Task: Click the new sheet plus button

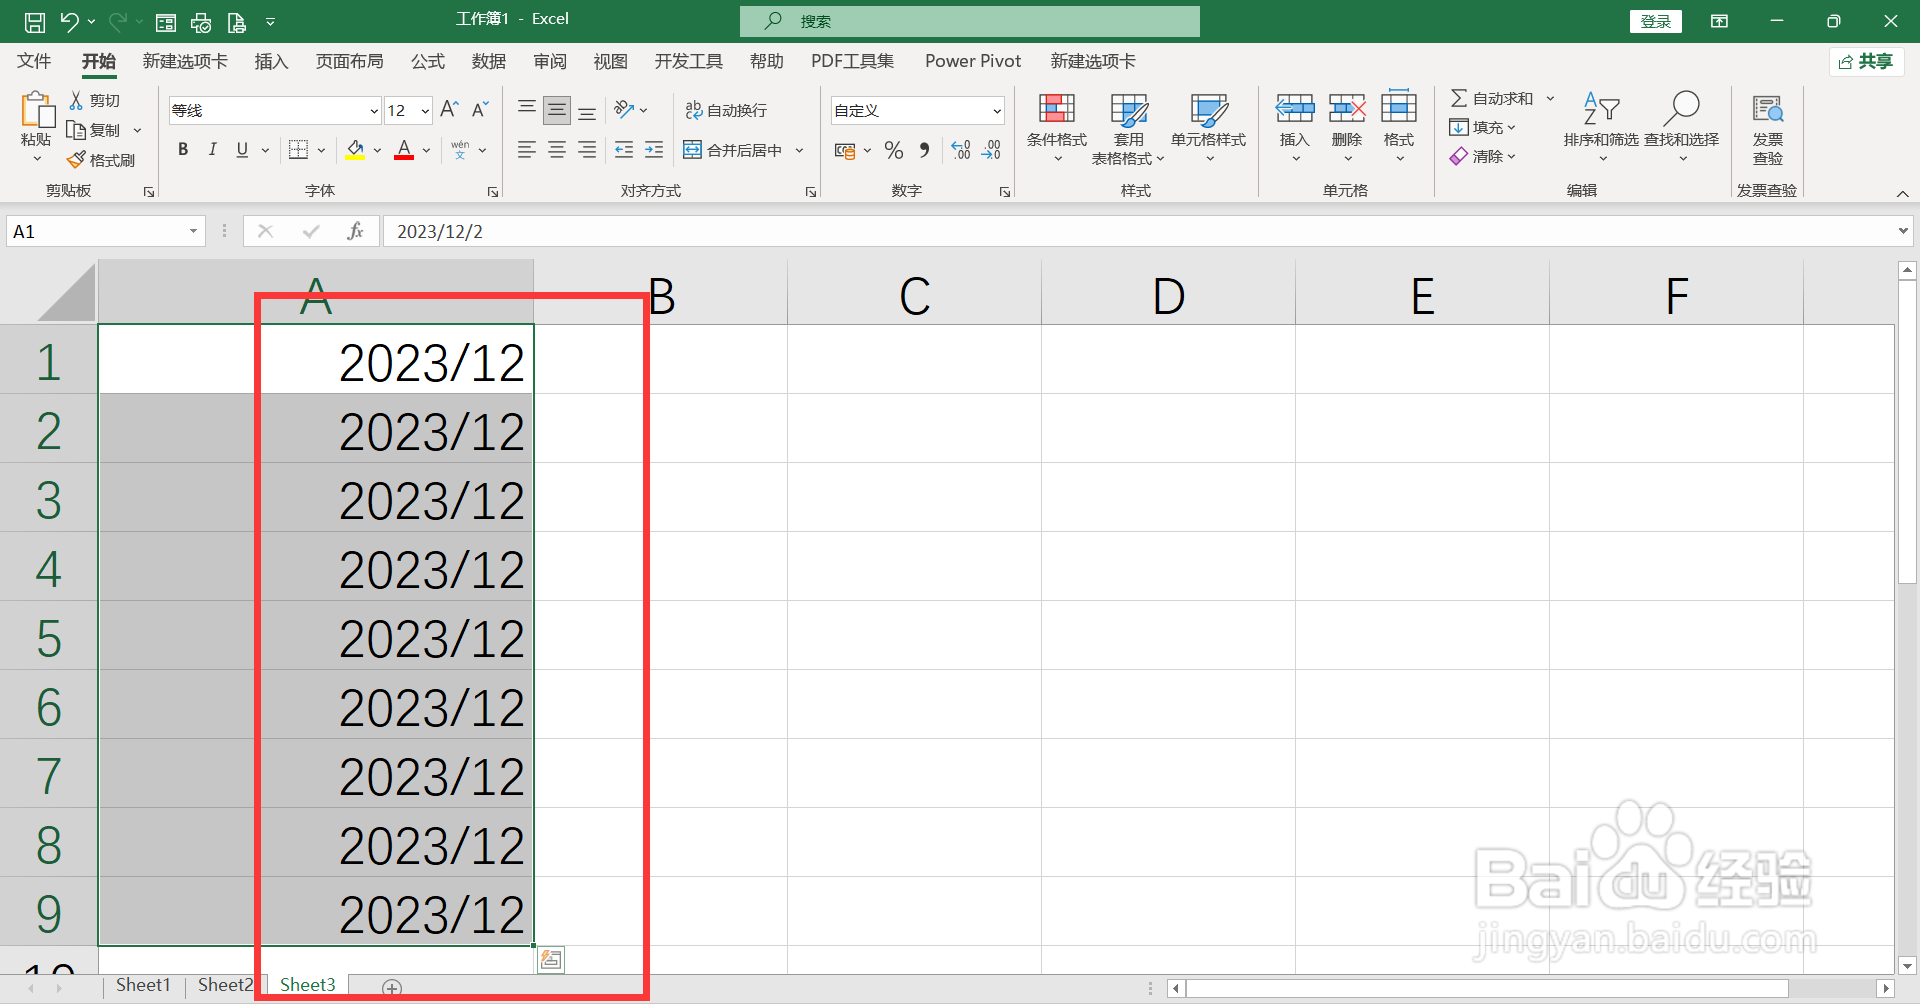Action: [x=392, y=988]
